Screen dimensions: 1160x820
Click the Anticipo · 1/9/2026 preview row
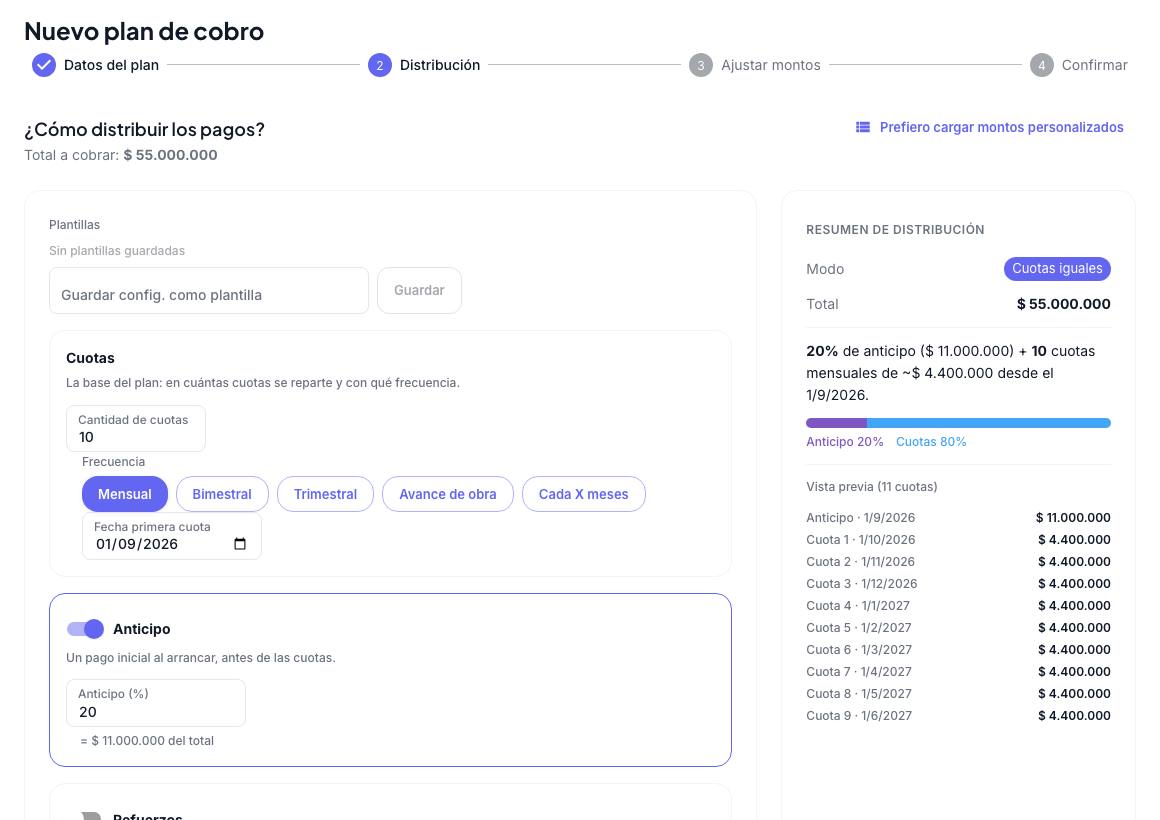958,518
